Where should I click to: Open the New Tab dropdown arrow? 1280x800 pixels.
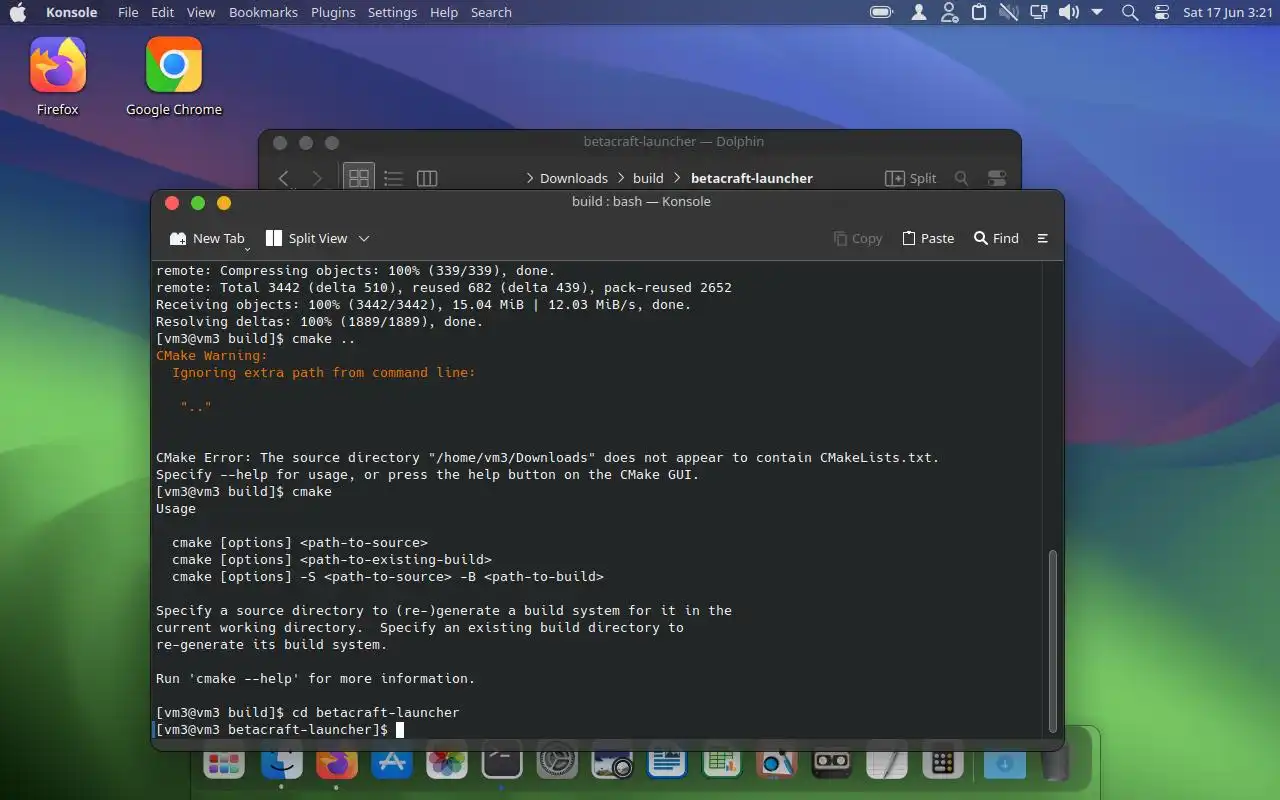pyautogui.click(x=247, y=248)
